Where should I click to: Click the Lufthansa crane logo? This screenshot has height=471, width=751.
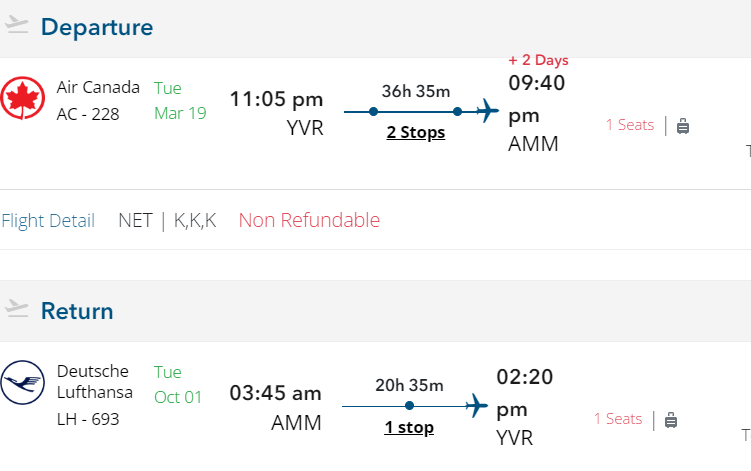[x=23, y=383]
